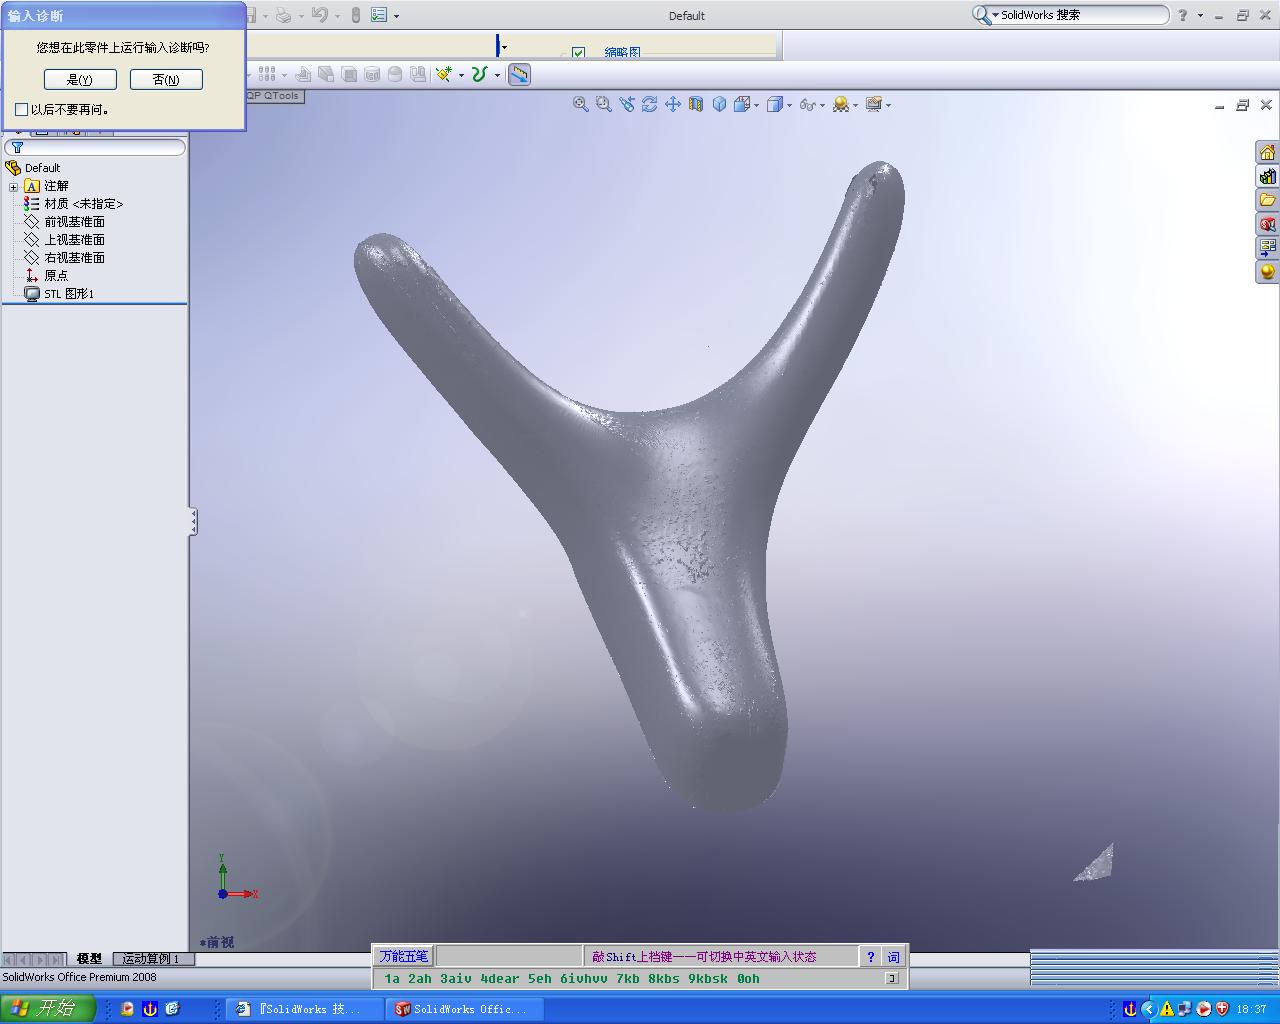Click the Apply Scene icon
1280x1024 pixels.
[x=841, y=104]
